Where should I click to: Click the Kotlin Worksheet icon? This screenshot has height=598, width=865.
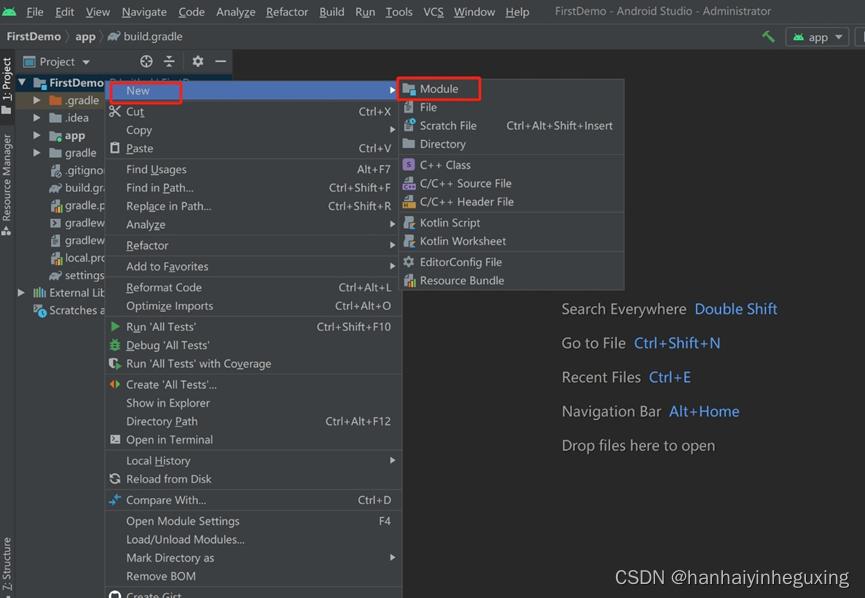pyautogui.click(x=409, y=241)
